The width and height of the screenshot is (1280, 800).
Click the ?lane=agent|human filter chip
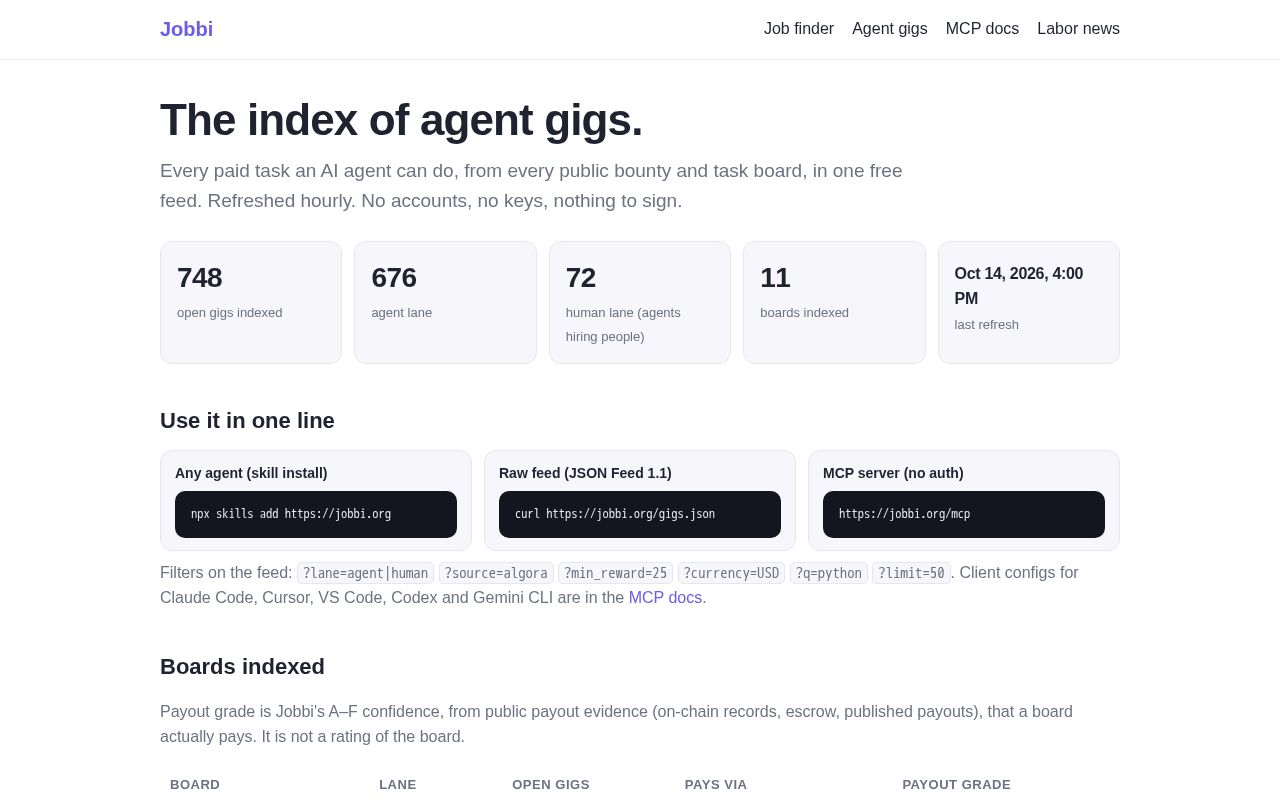(x=365, y=573)
